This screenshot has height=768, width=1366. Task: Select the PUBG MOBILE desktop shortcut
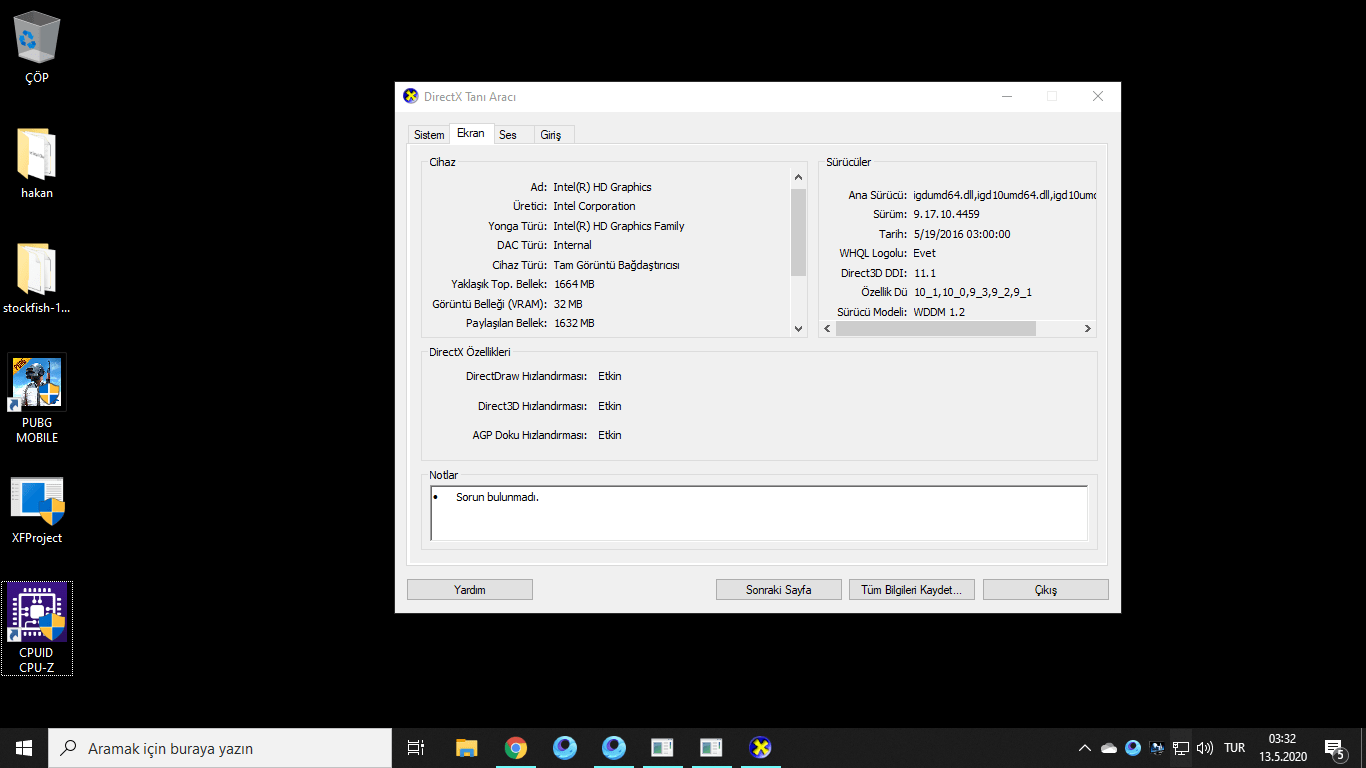(37, 398)
